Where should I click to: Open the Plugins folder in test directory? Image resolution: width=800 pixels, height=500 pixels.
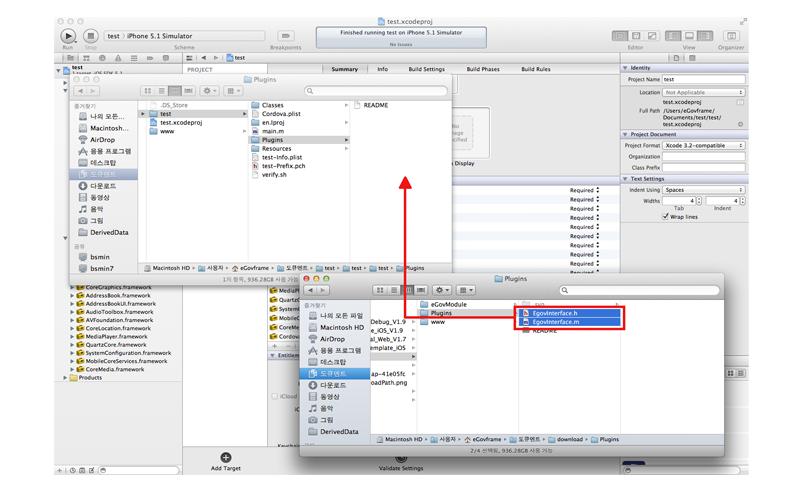pos(272,140)
